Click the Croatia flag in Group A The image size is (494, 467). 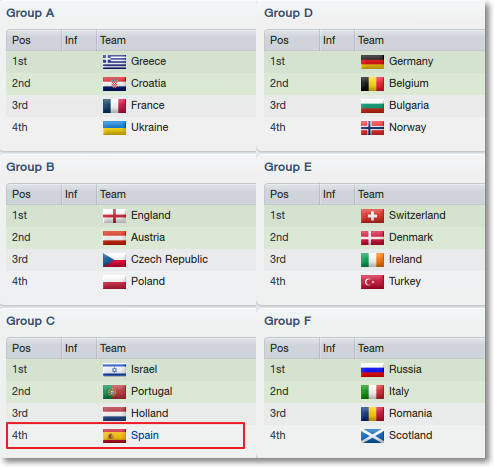pos(114,84)
